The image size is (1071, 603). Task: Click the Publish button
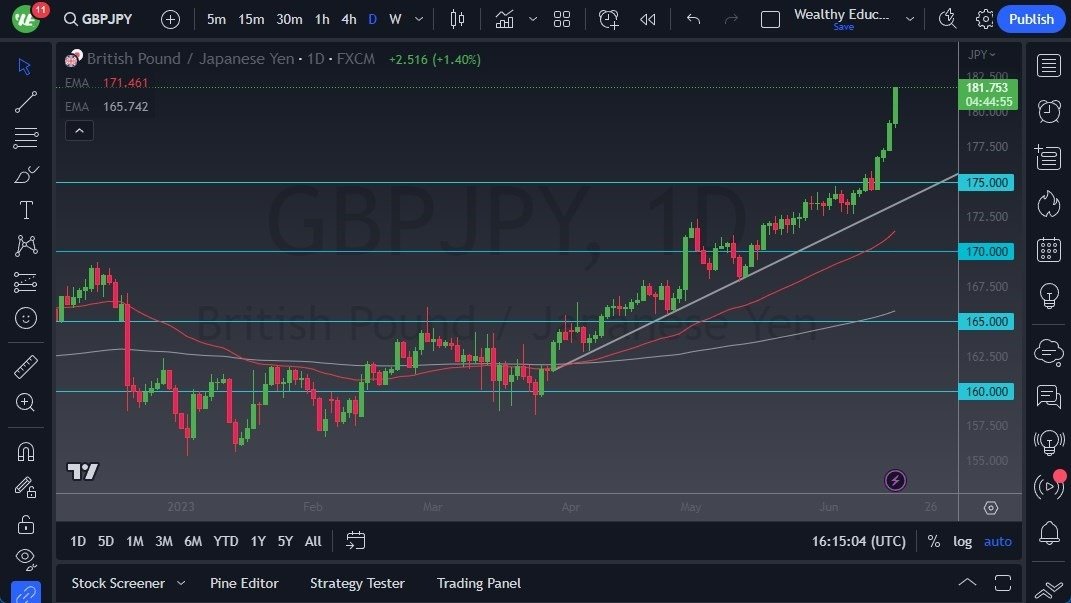pyautogui.click(x=1031, y=18)
